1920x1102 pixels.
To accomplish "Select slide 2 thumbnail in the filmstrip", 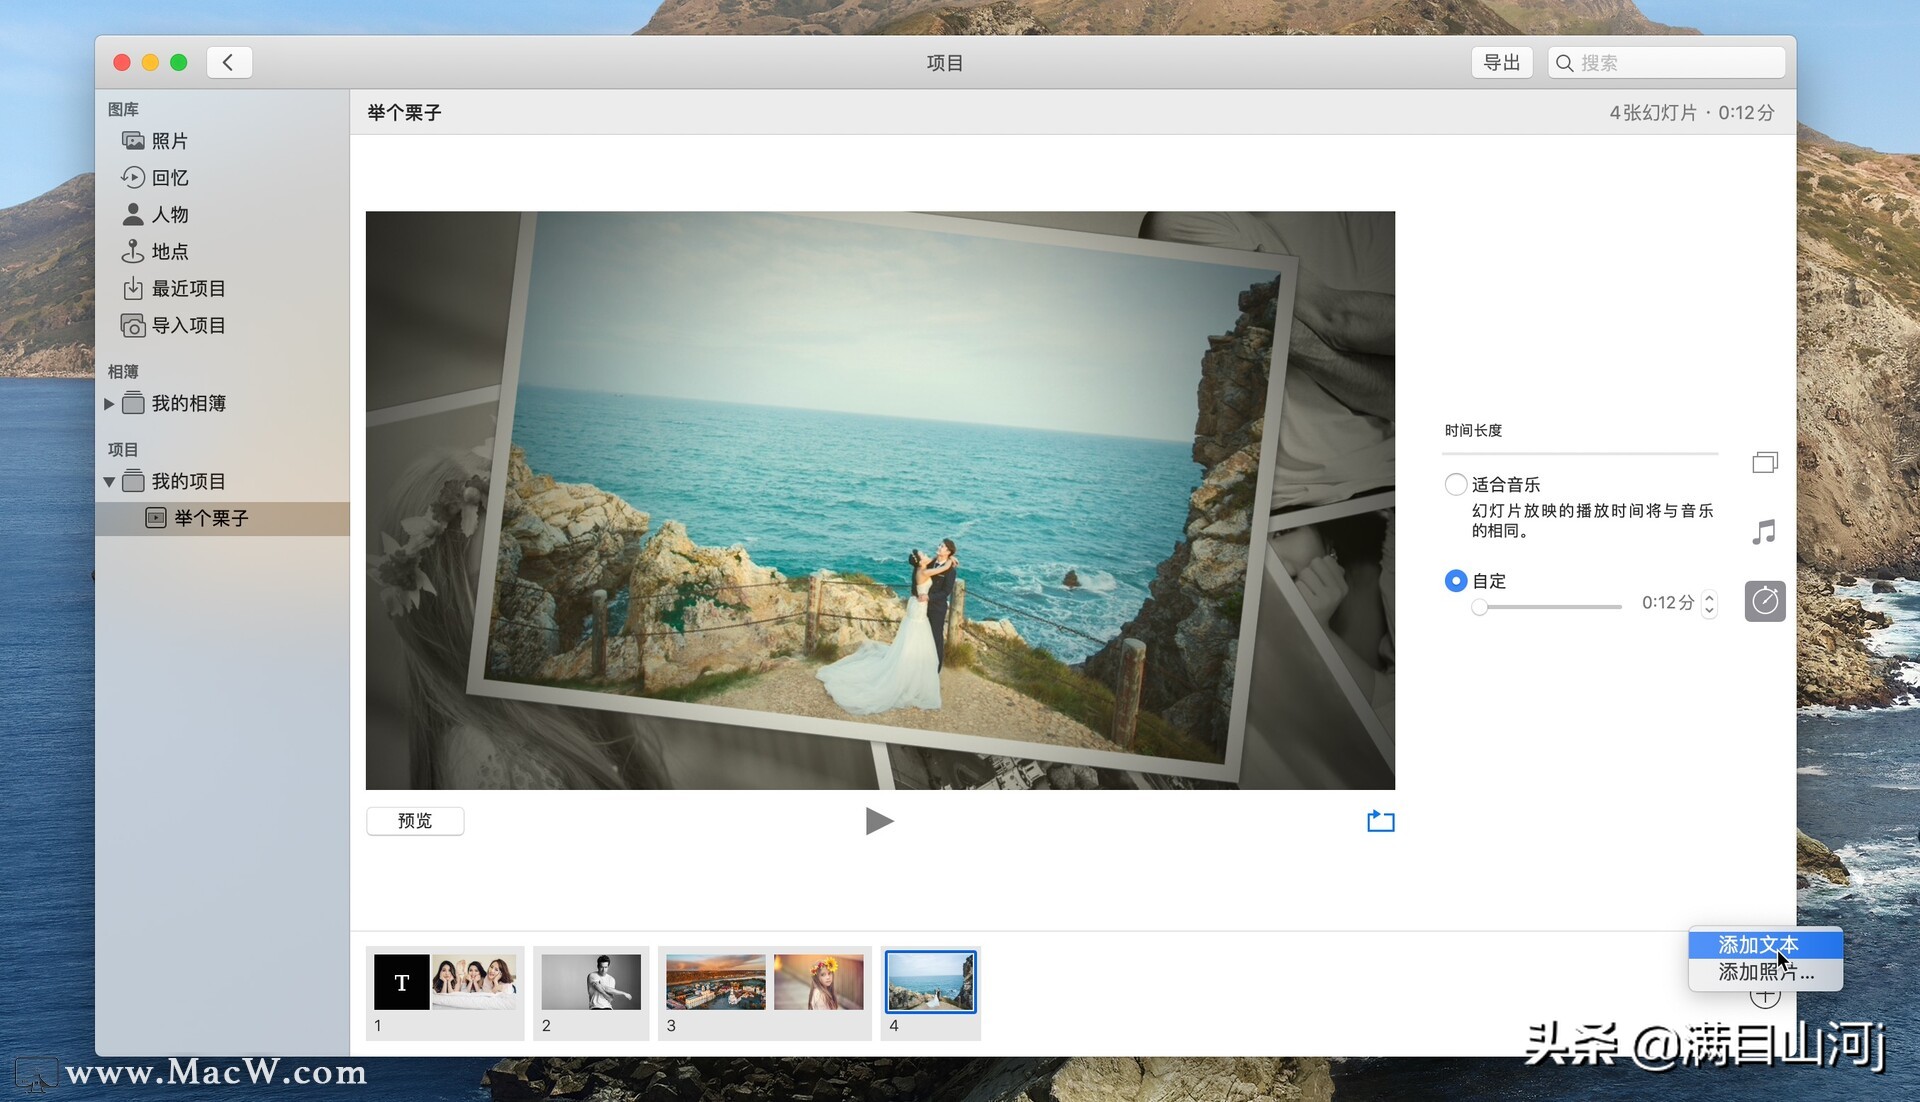I will 591,982.
